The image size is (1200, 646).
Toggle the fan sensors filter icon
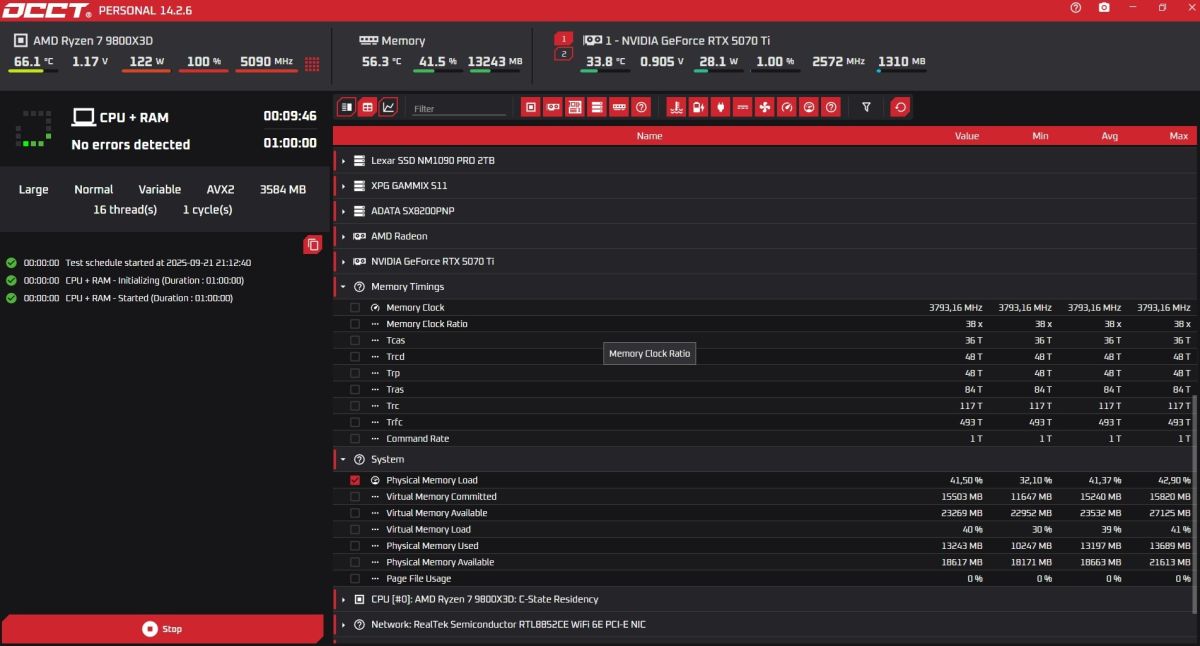coord(764,107)
